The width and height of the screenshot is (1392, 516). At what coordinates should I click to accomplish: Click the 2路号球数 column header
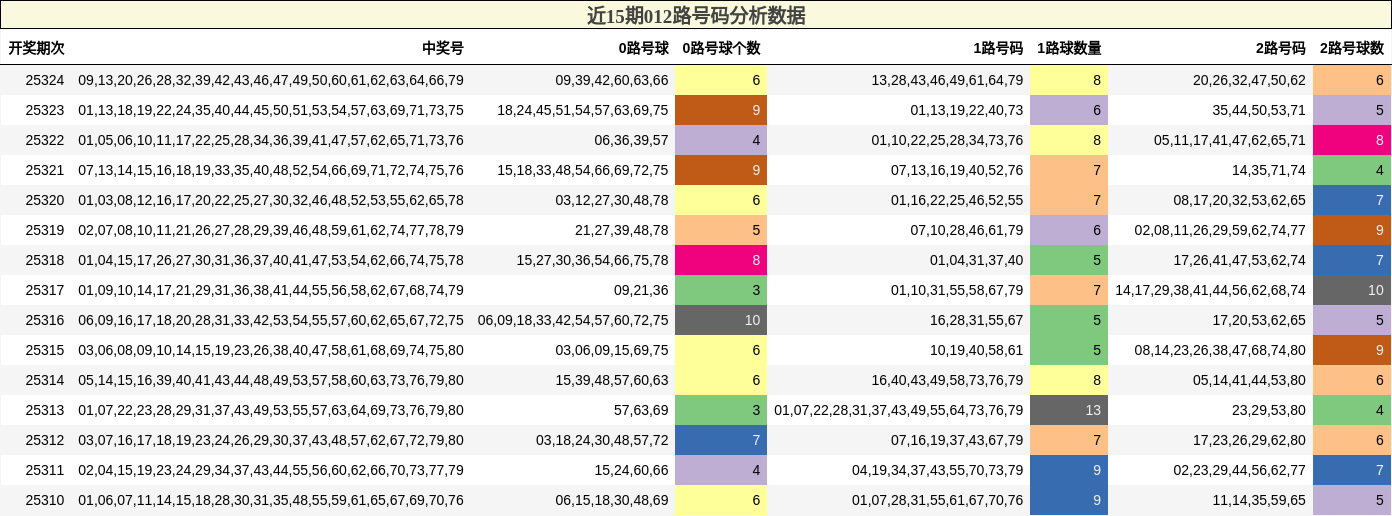click(1352, 48)
